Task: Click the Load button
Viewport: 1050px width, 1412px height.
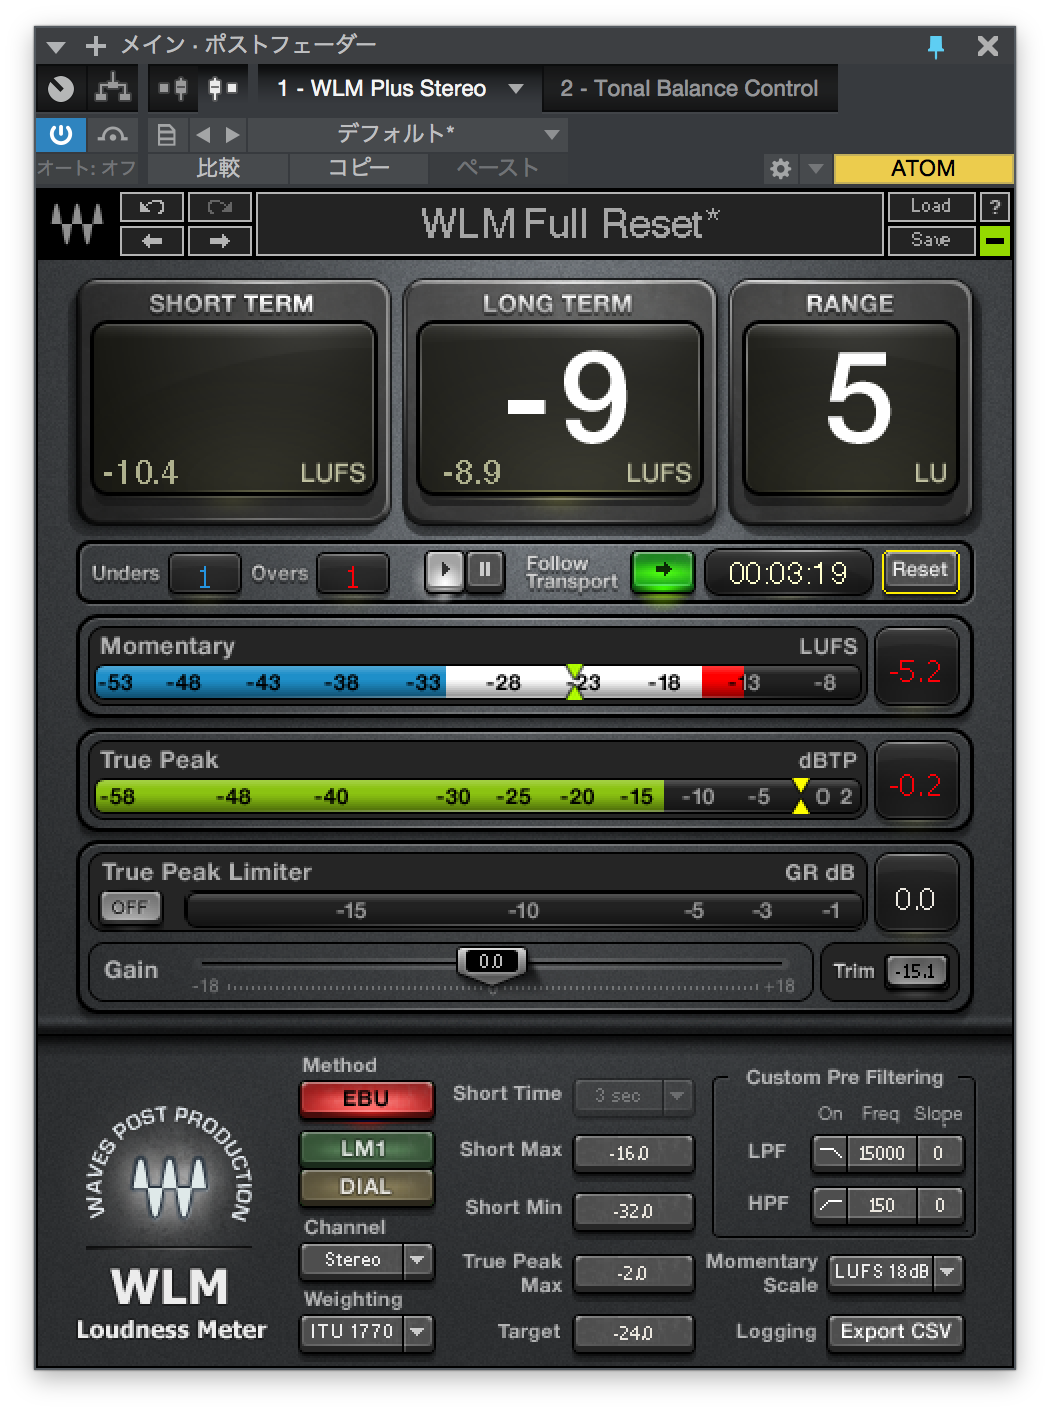Action: pos(931,206)
